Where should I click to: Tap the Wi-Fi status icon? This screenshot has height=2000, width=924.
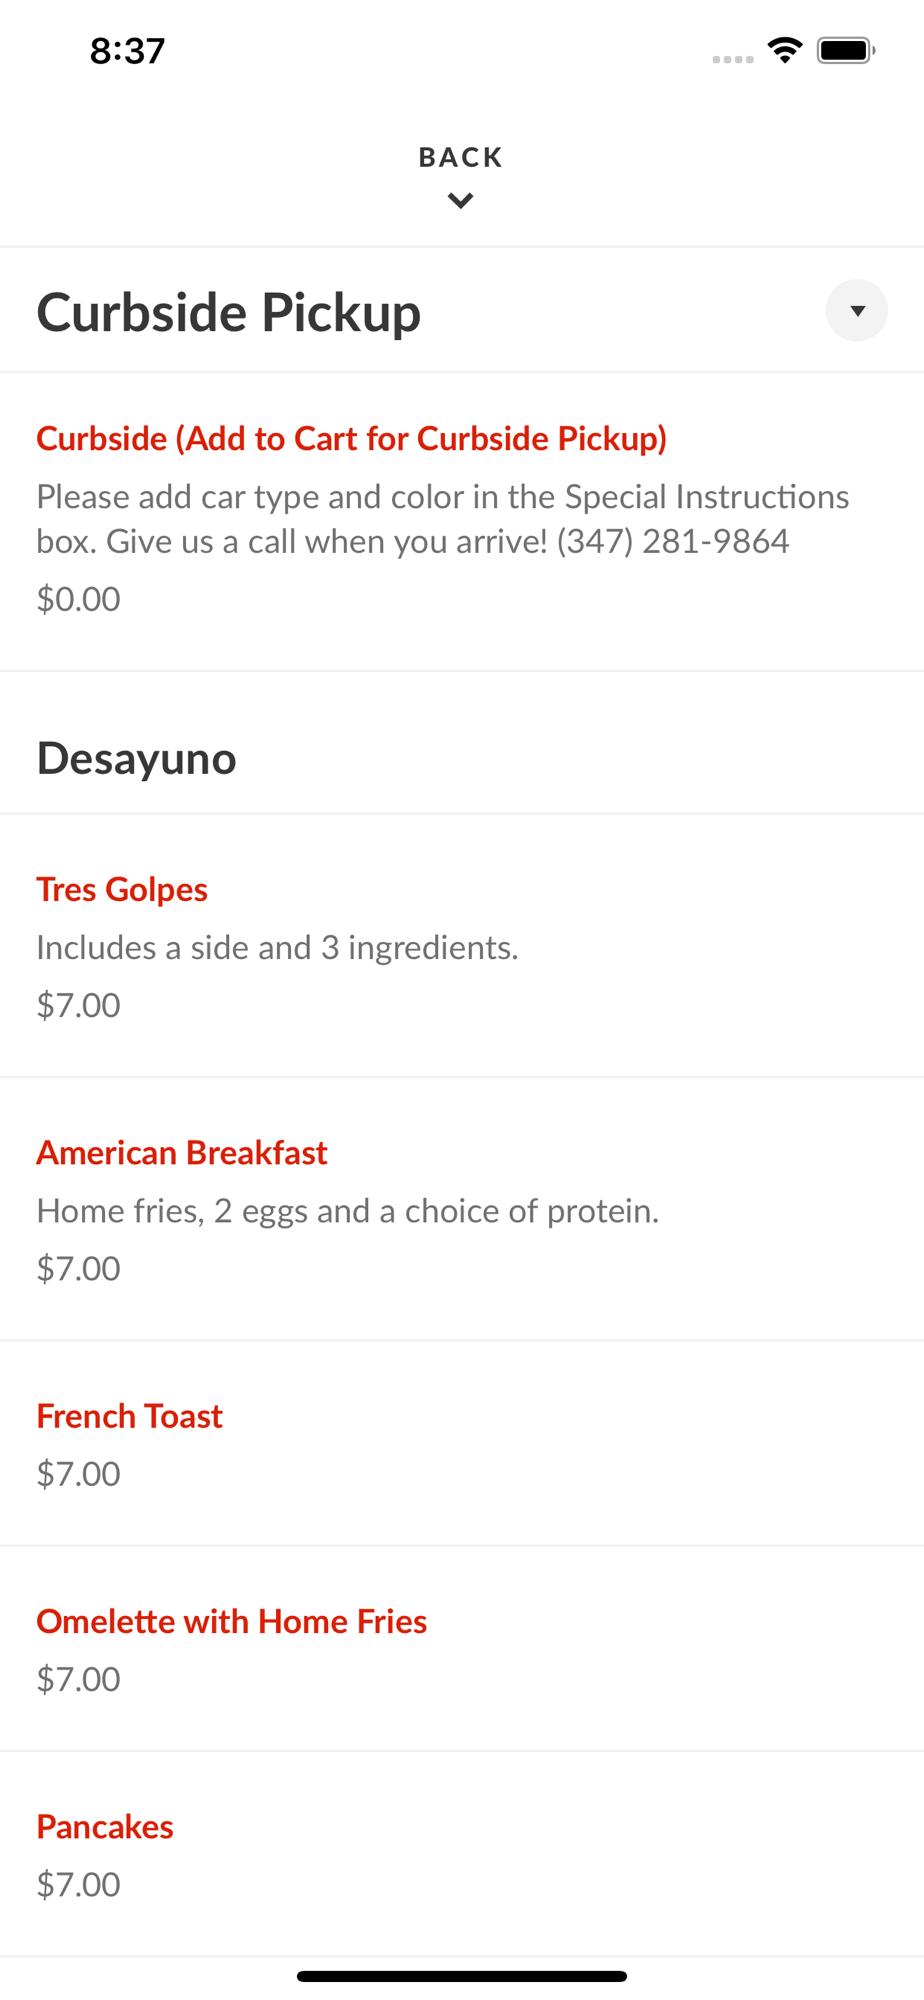point(785,50)
